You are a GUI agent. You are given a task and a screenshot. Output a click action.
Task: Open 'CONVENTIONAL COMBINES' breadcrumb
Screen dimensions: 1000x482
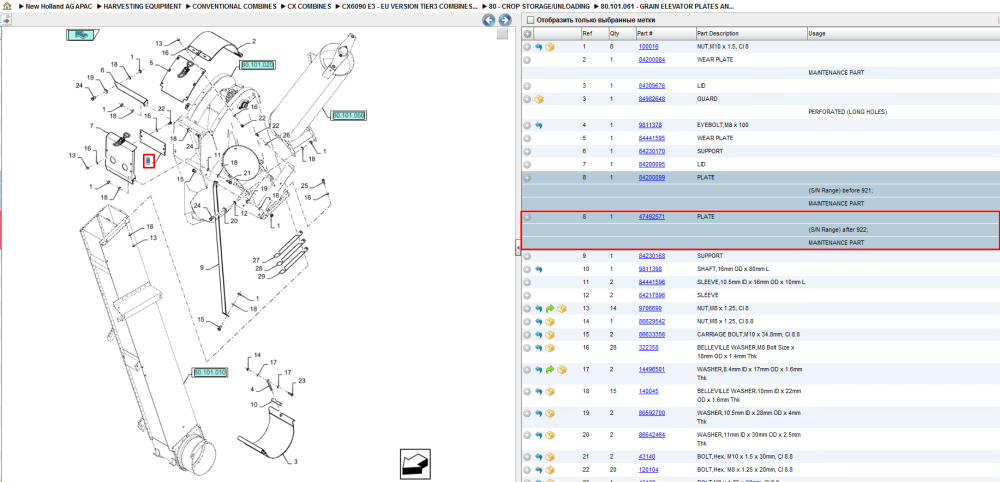(234, 6)
